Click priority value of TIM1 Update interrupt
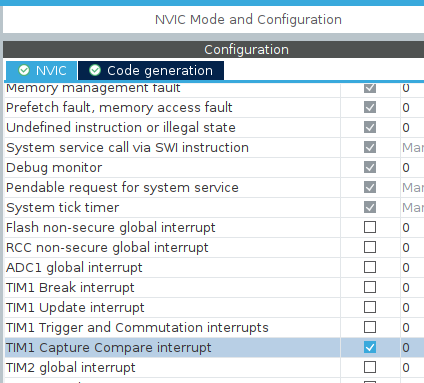The width and height of the screenshot is (424, 383). point(406,308)
